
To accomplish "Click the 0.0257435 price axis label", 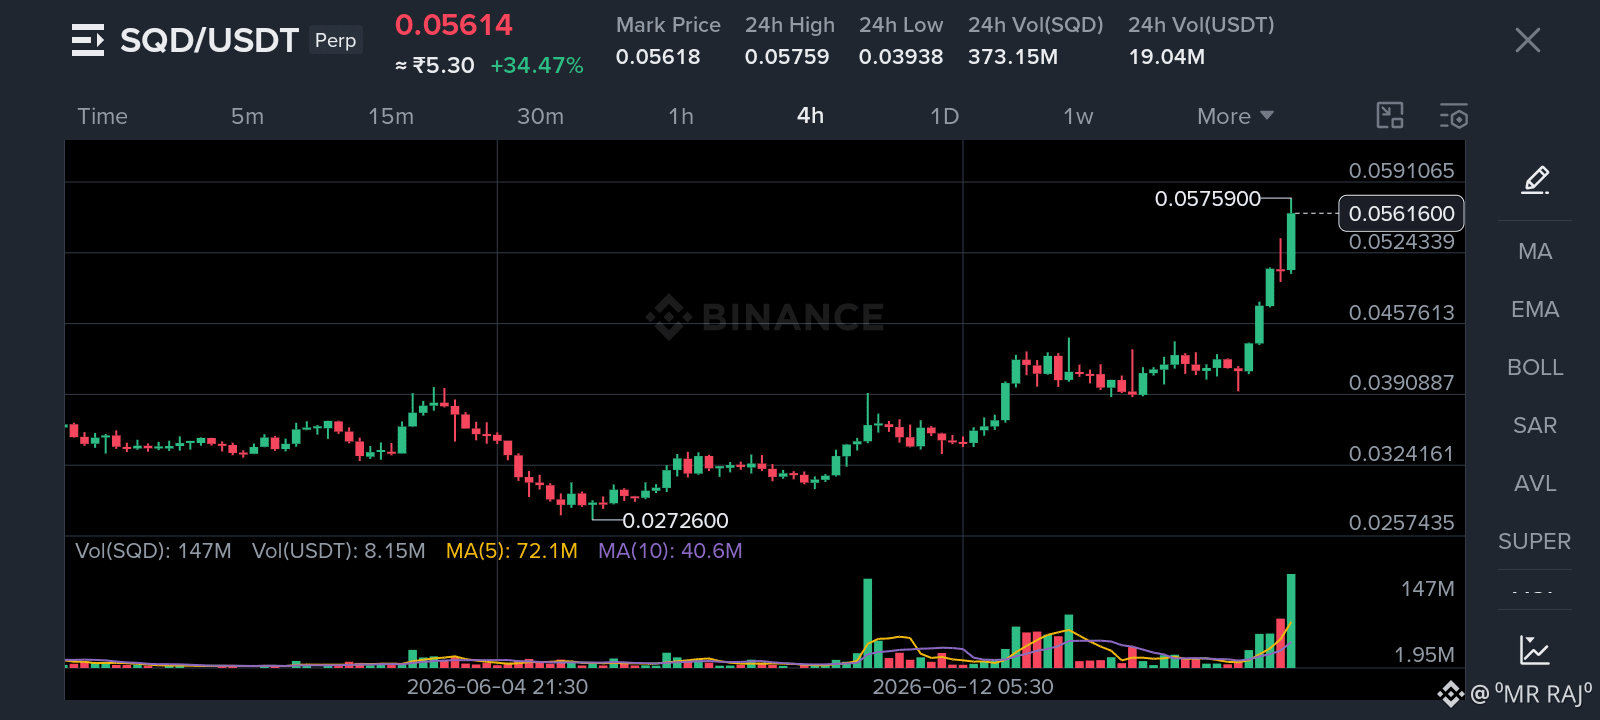I will [x=1401, y=523].
